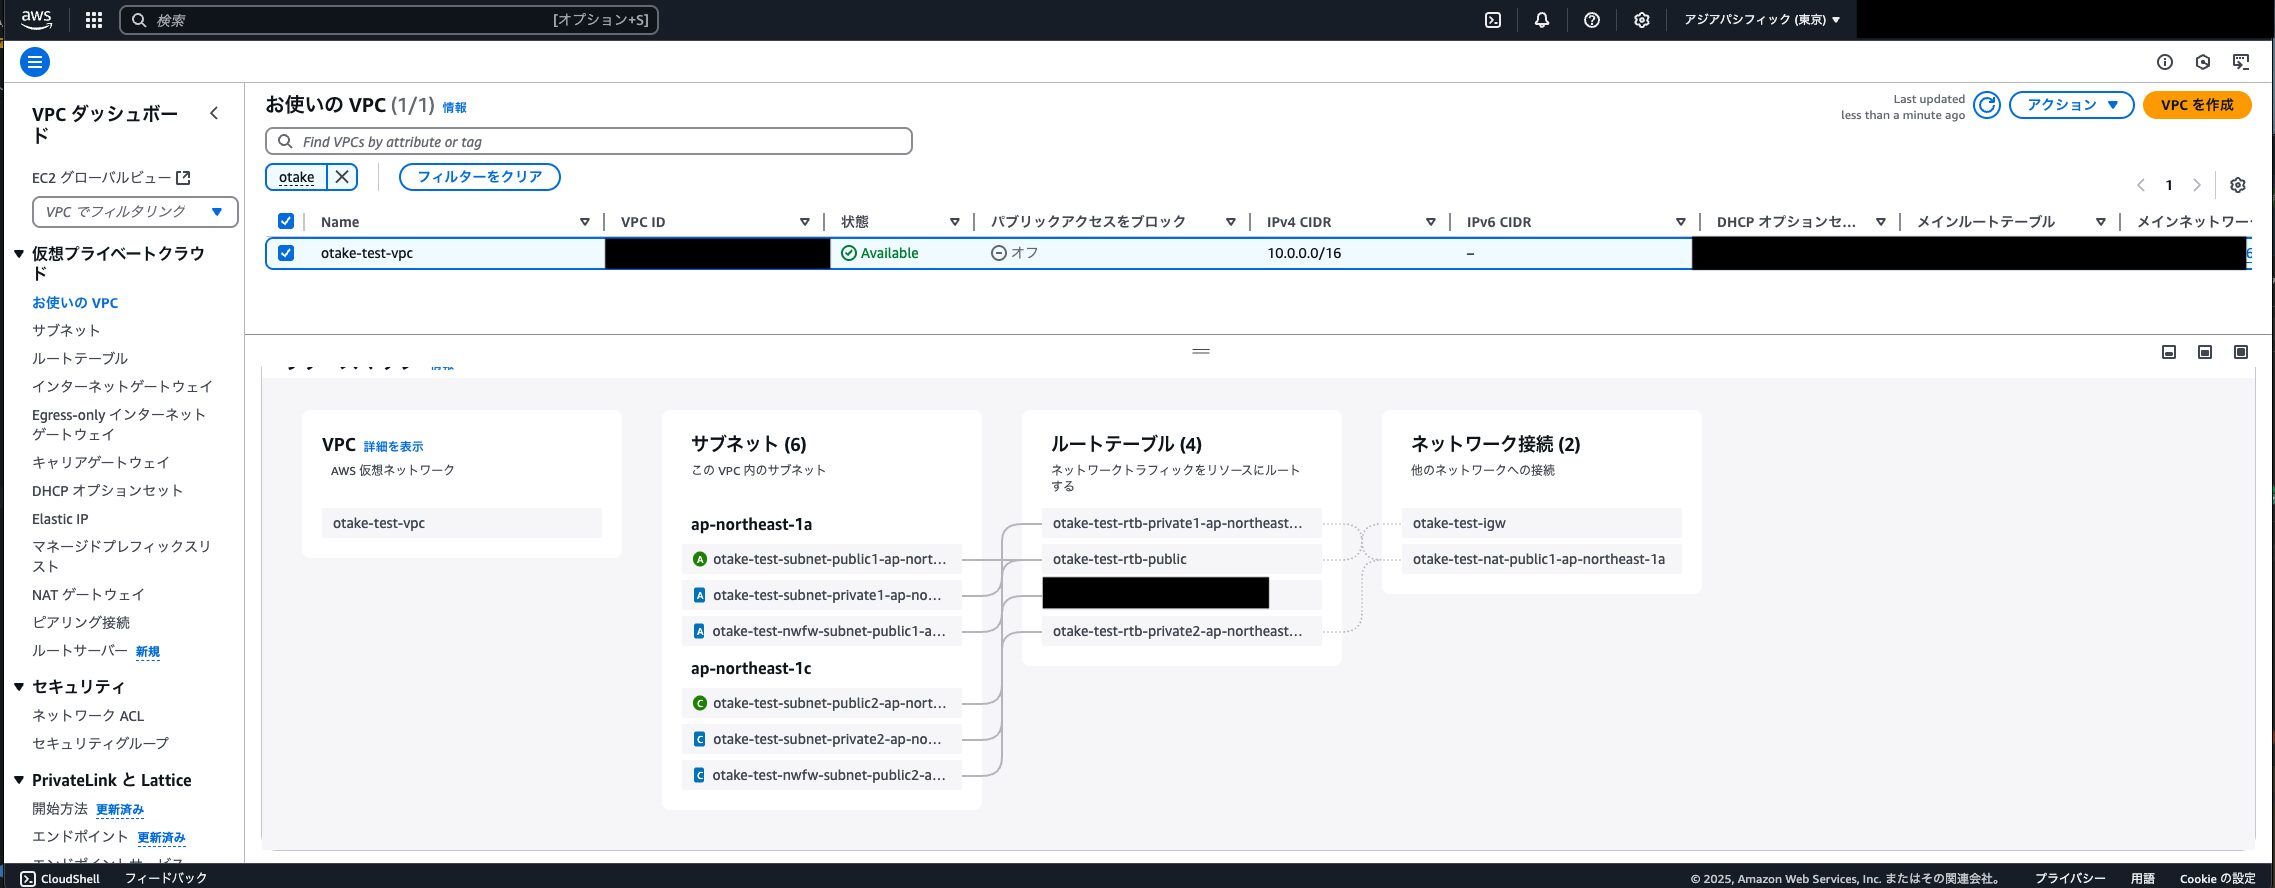
Task: Click the Create VPC orange button
Action: pos(2197,105)
